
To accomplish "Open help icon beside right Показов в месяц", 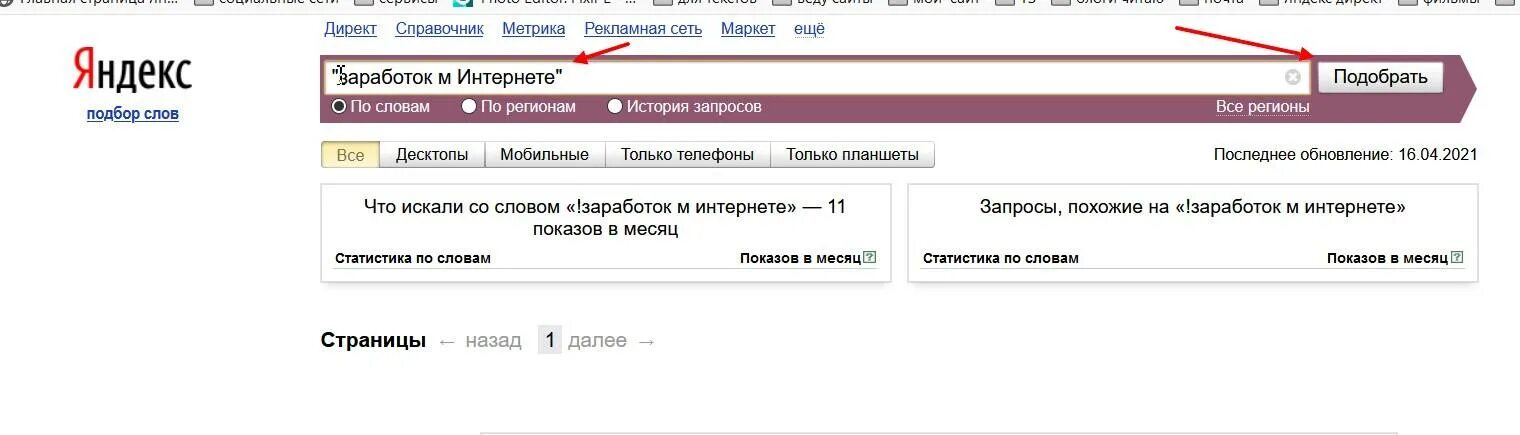I will (x=1457, y=257).
